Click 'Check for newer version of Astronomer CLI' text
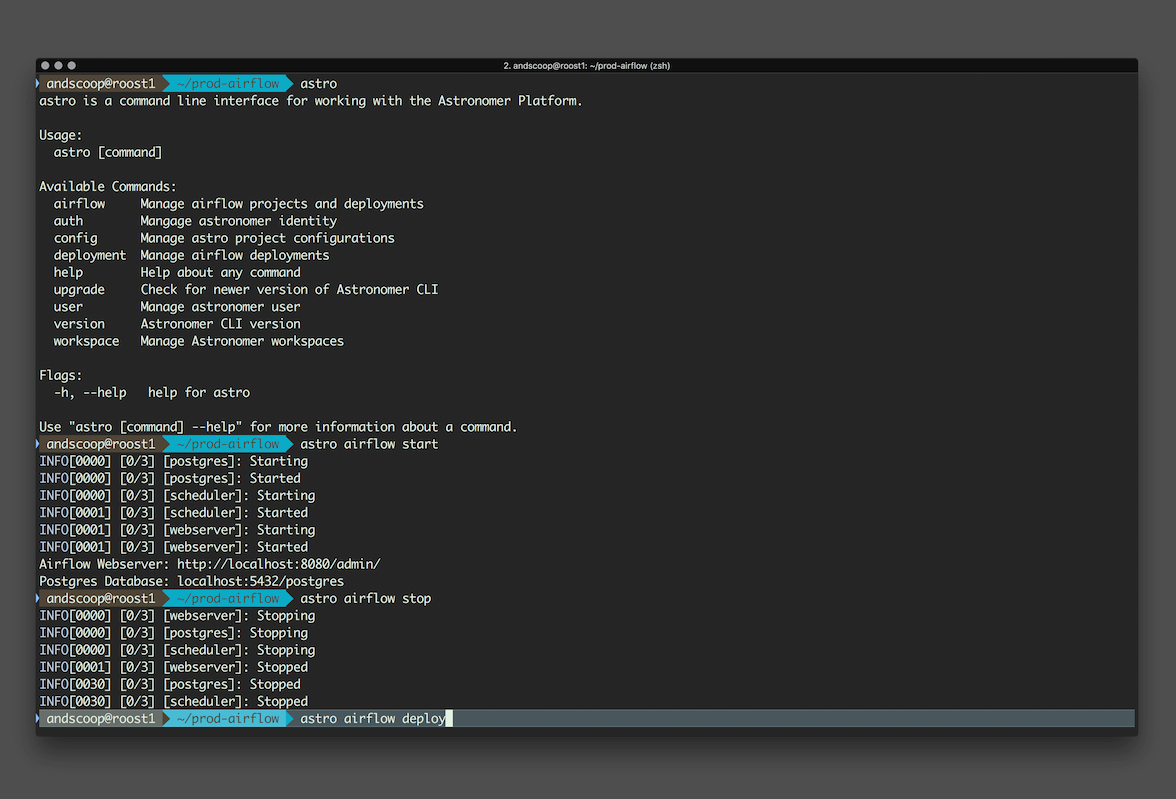1176x799 pixels. (290, 290)
